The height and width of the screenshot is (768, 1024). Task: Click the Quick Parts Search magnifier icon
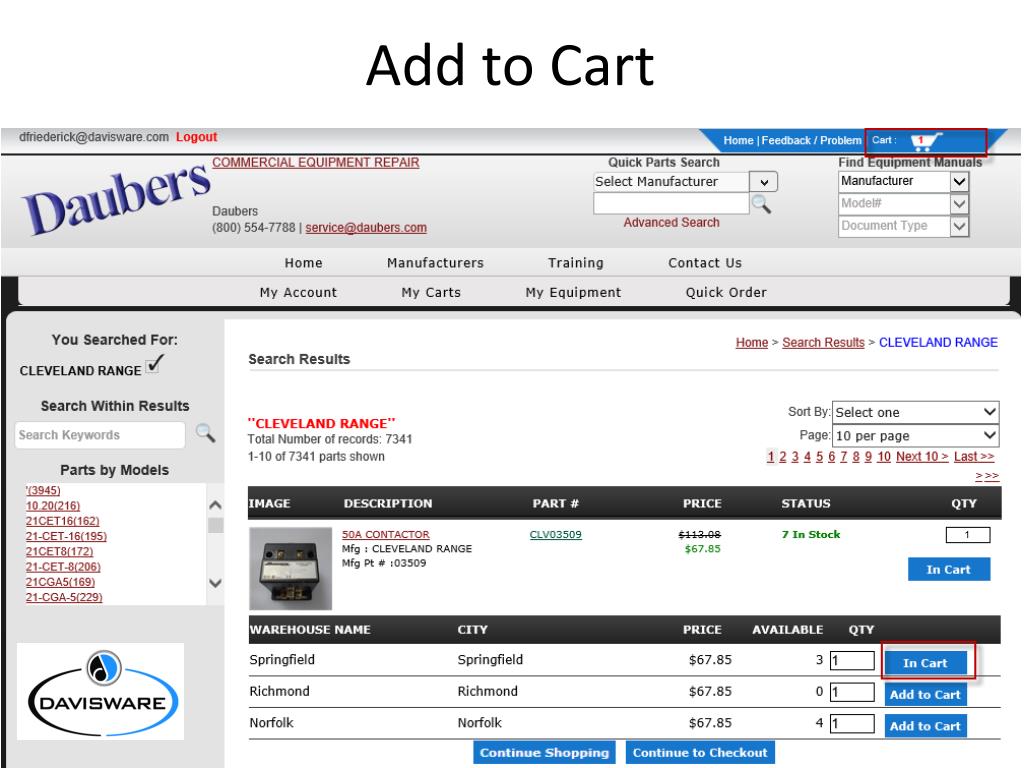pyautogui.click(x=761, y=204)
